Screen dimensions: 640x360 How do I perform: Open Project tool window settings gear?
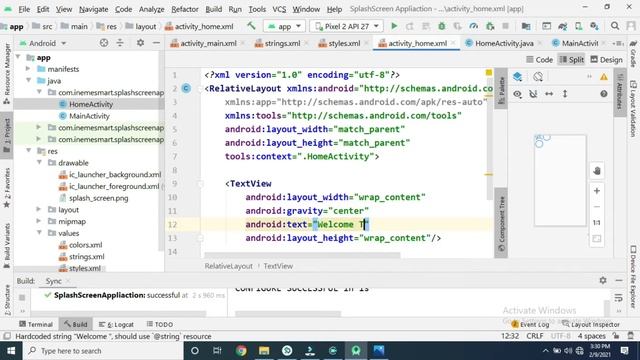point(140,42)
